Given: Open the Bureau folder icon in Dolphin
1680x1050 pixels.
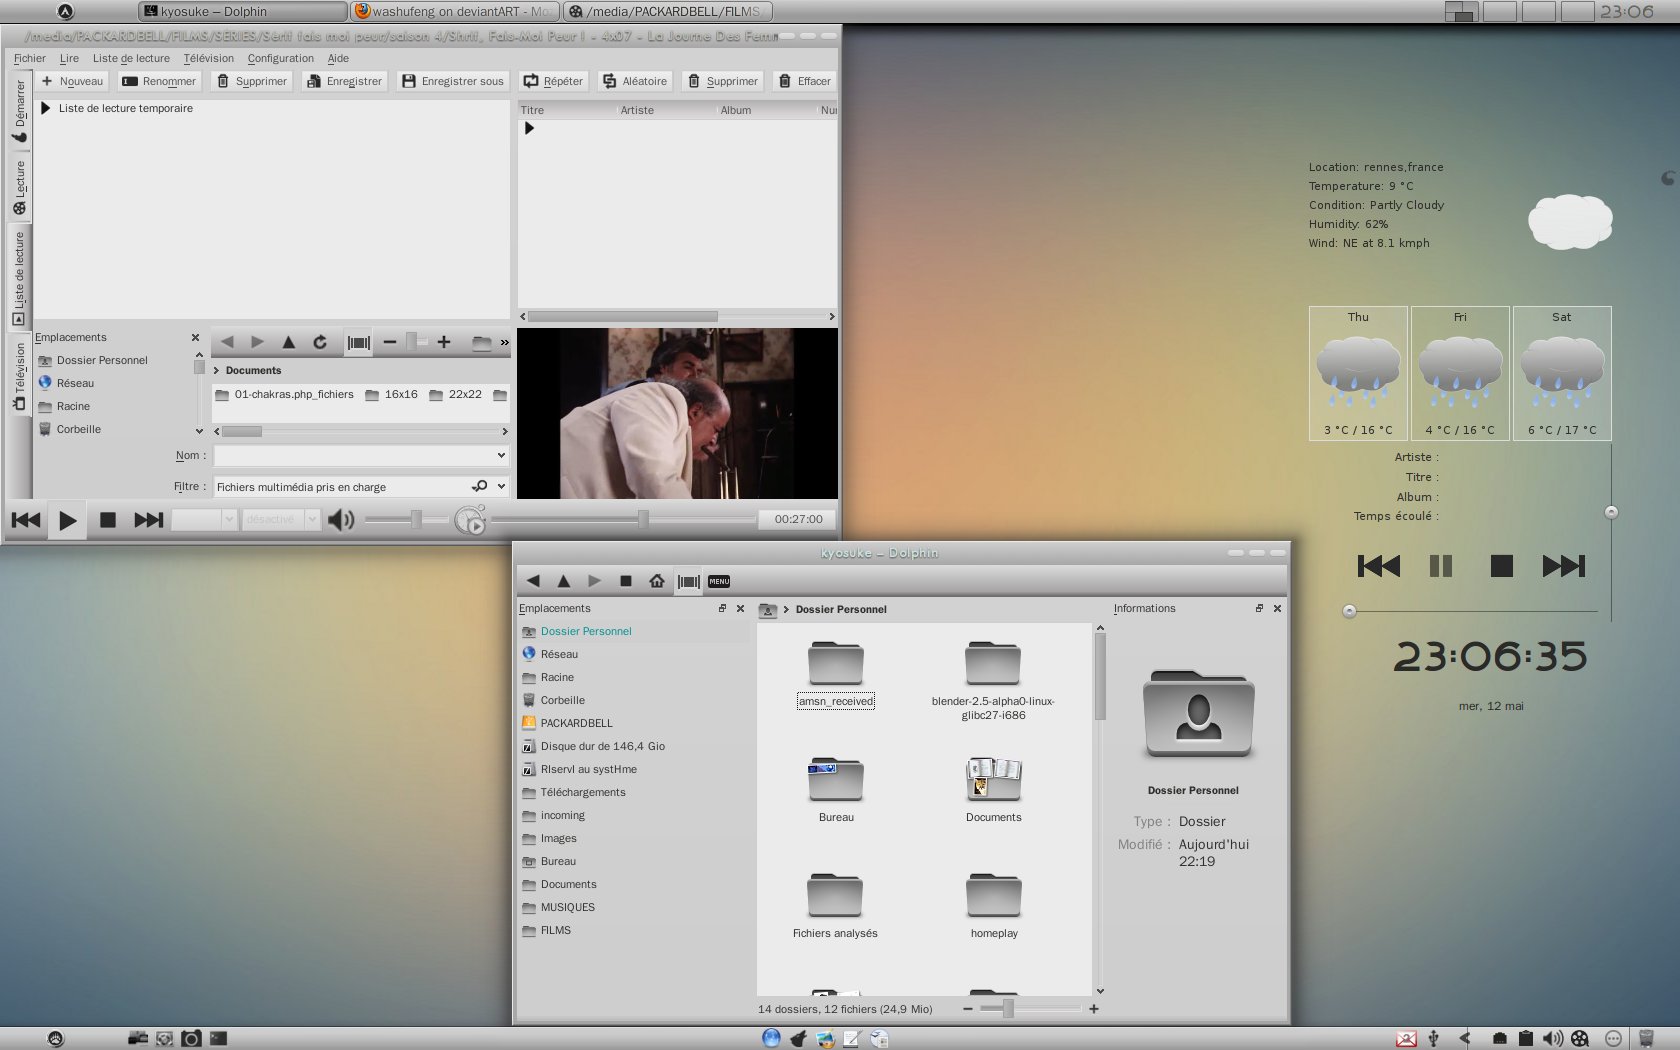Looking at the screenshot, I should [x=836, y=780].
